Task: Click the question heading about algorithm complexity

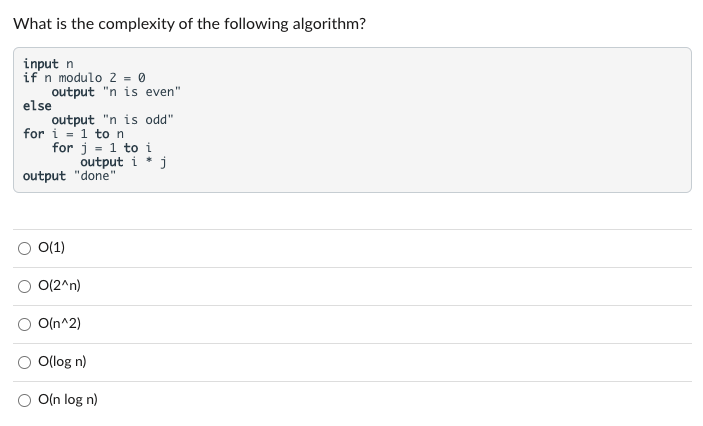Action: pyautogui.click(x=190, y=24)
